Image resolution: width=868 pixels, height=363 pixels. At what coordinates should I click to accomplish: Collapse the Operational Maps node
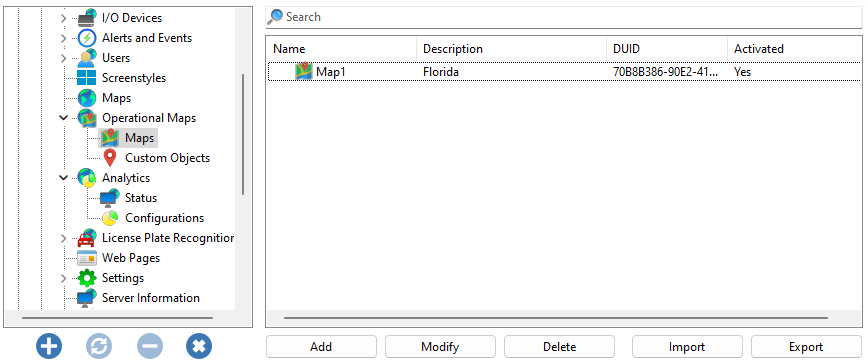(64, 118)
